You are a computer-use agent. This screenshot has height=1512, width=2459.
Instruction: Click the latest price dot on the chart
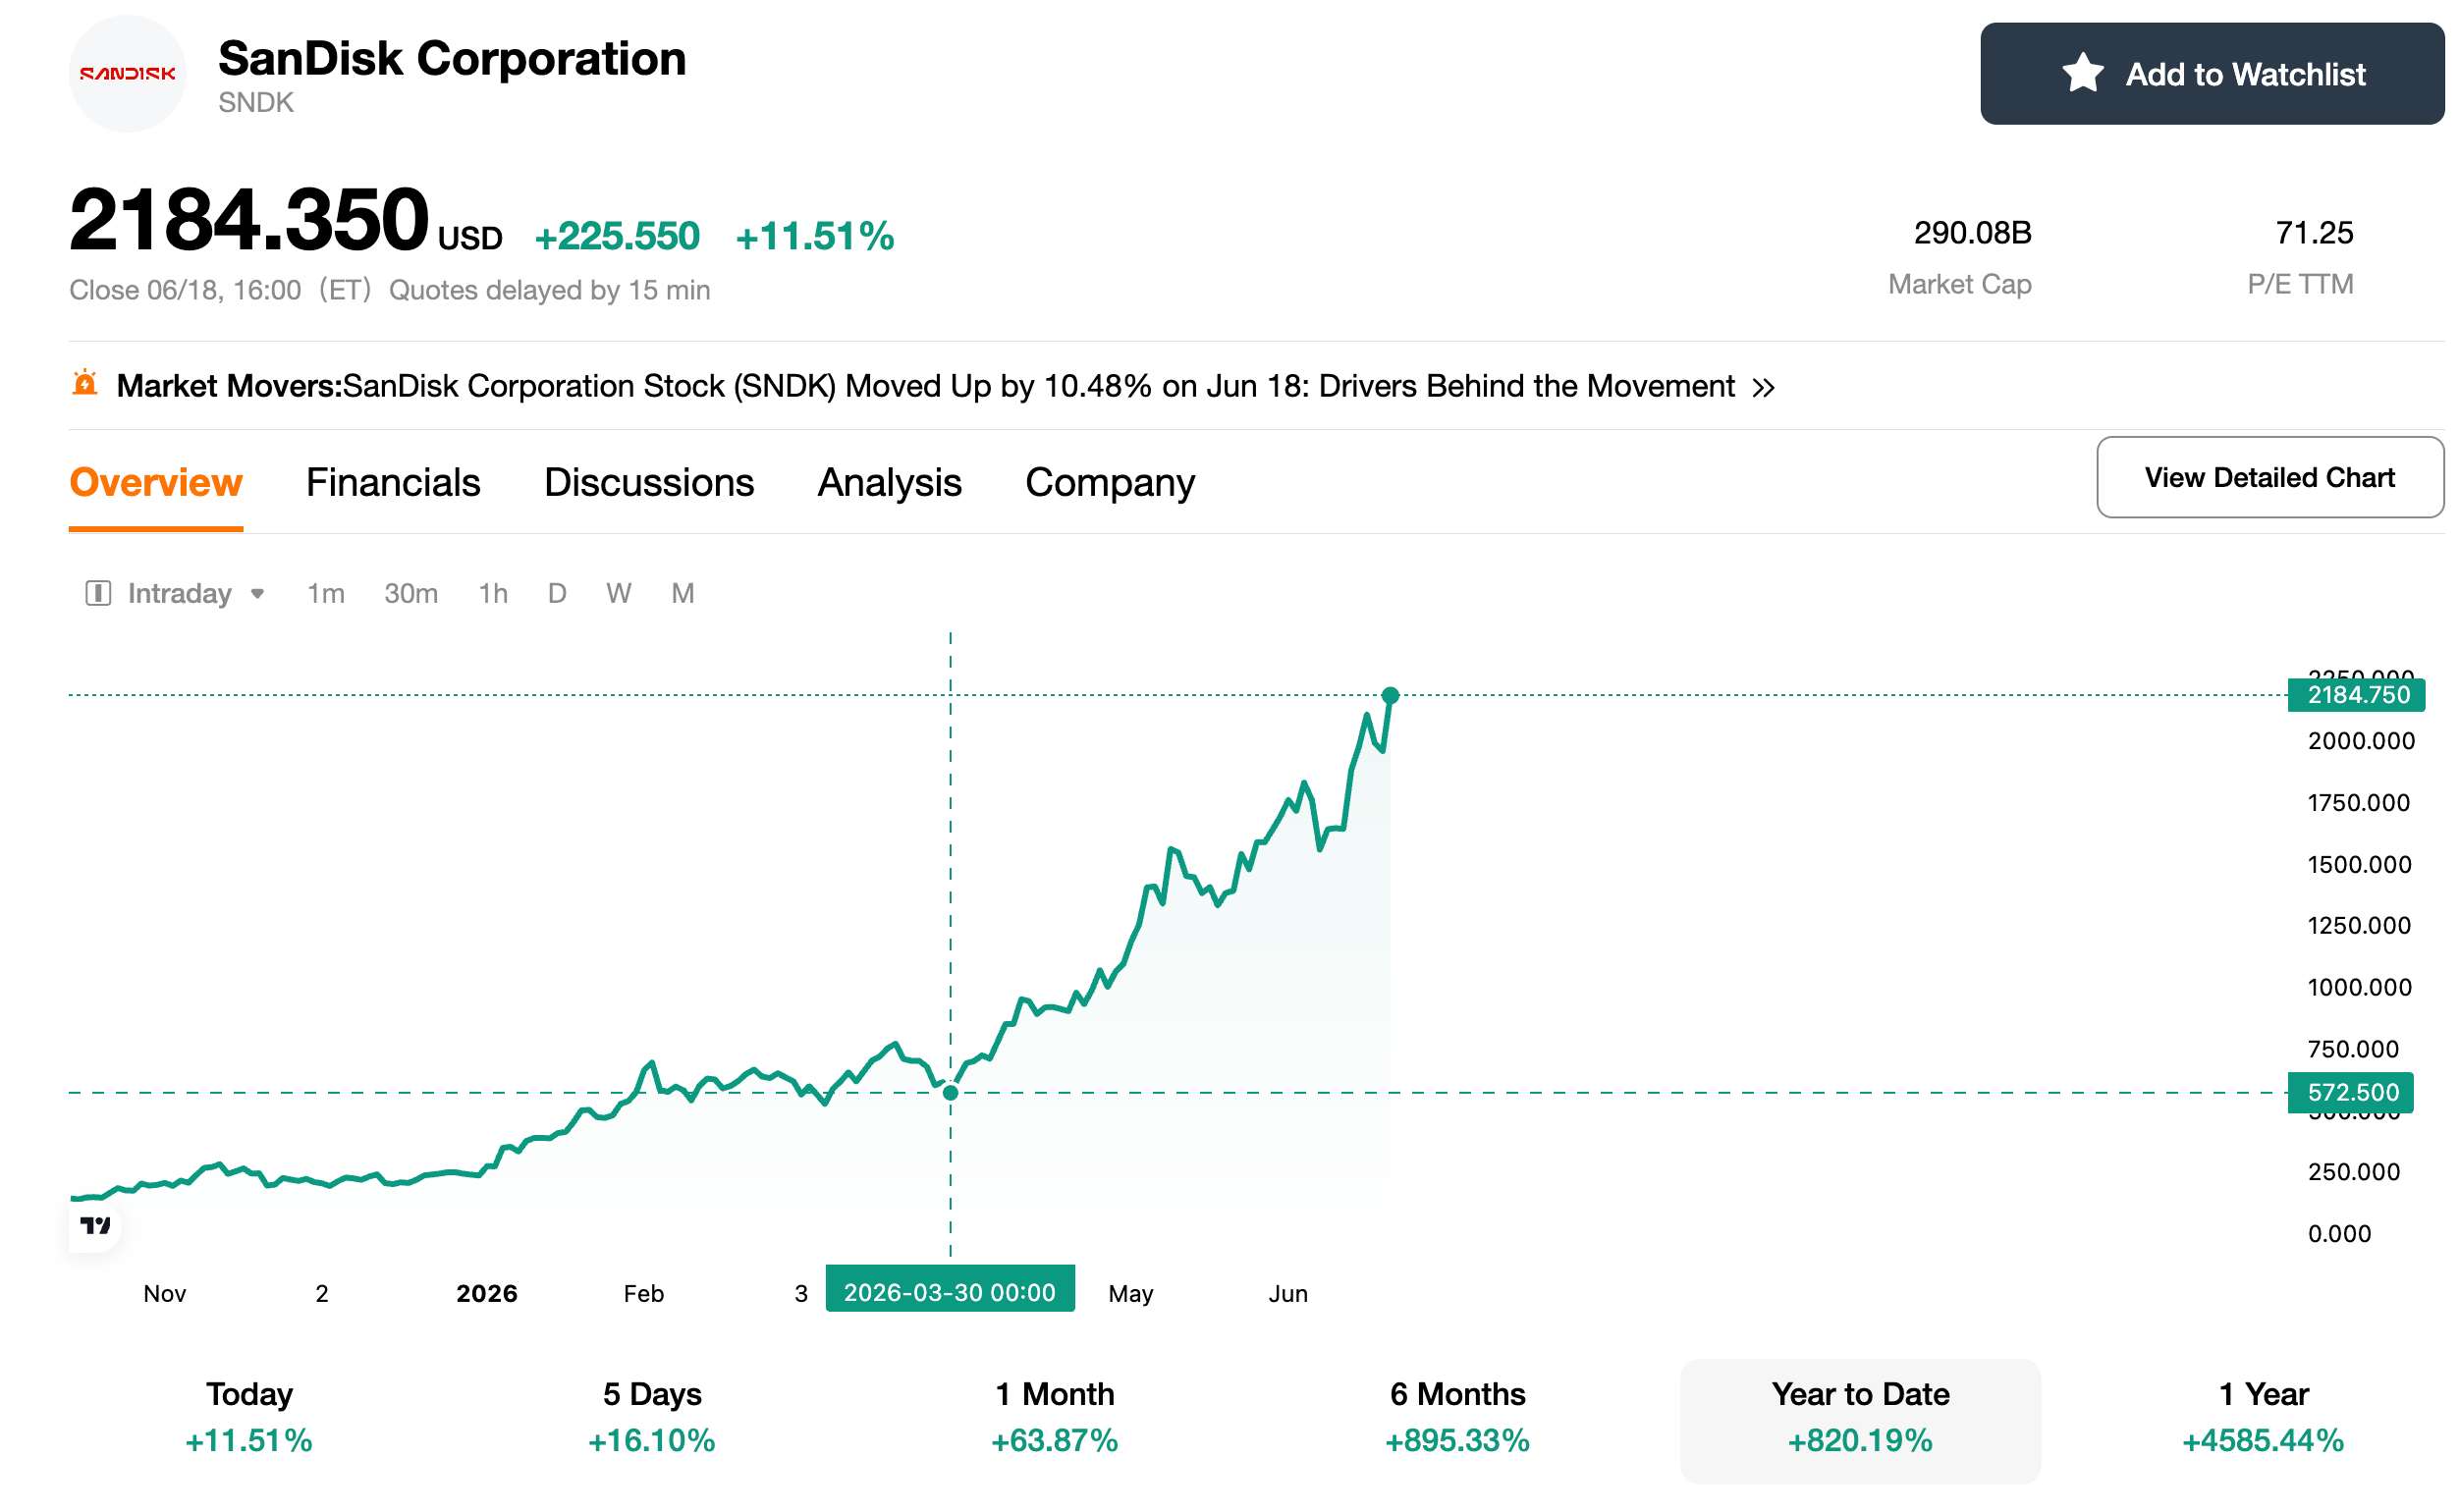[x=1390, y=695]
